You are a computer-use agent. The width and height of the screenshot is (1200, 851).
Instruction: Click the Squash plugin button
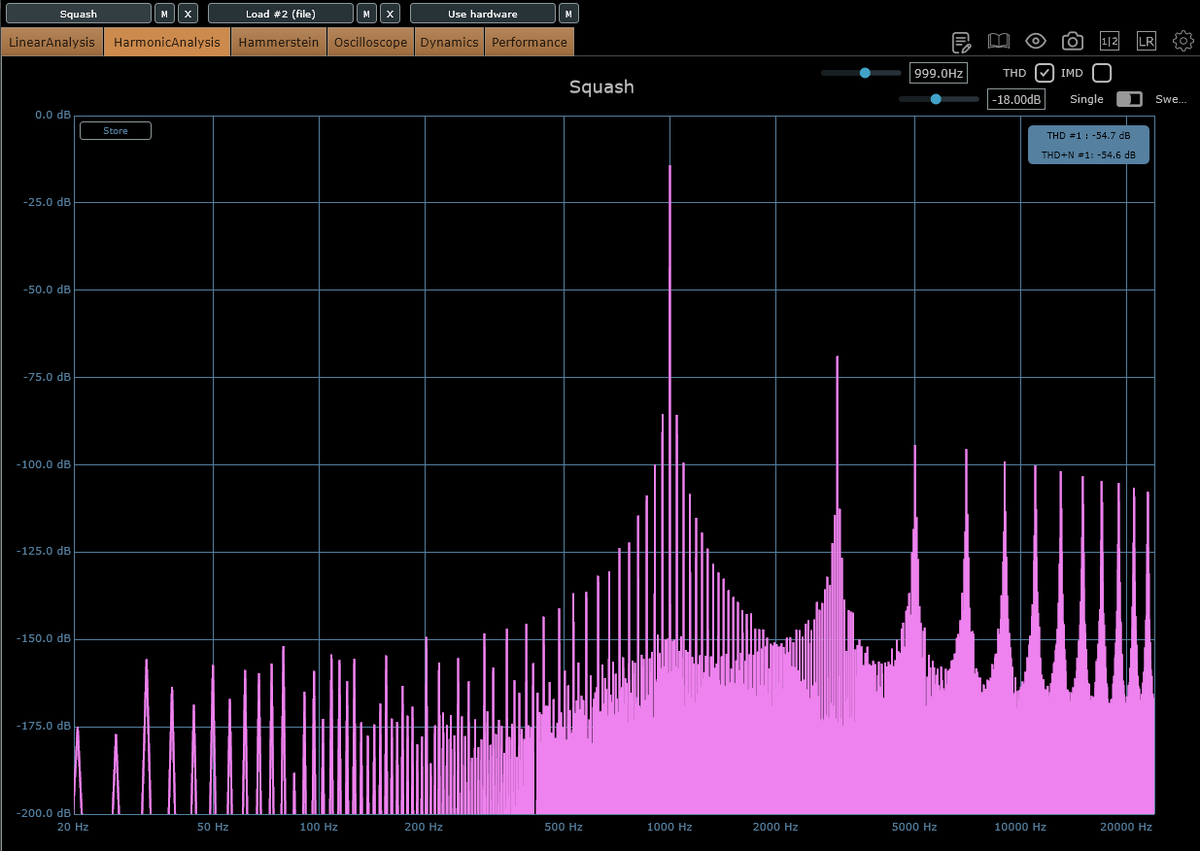click(x=78, y=14)
